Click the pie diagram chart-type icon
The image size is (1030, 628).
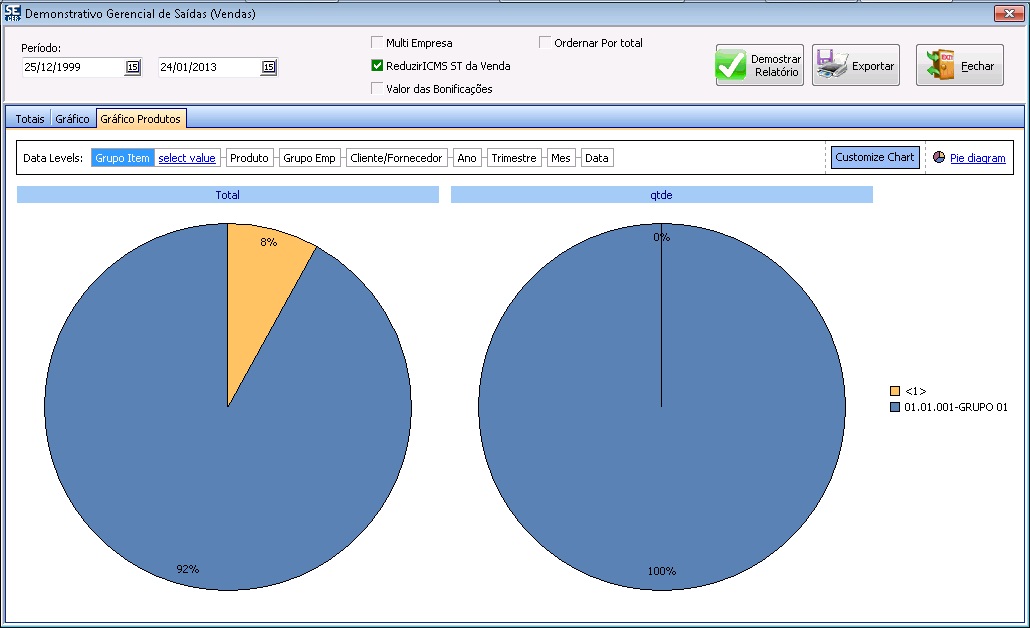click(939, 158)
